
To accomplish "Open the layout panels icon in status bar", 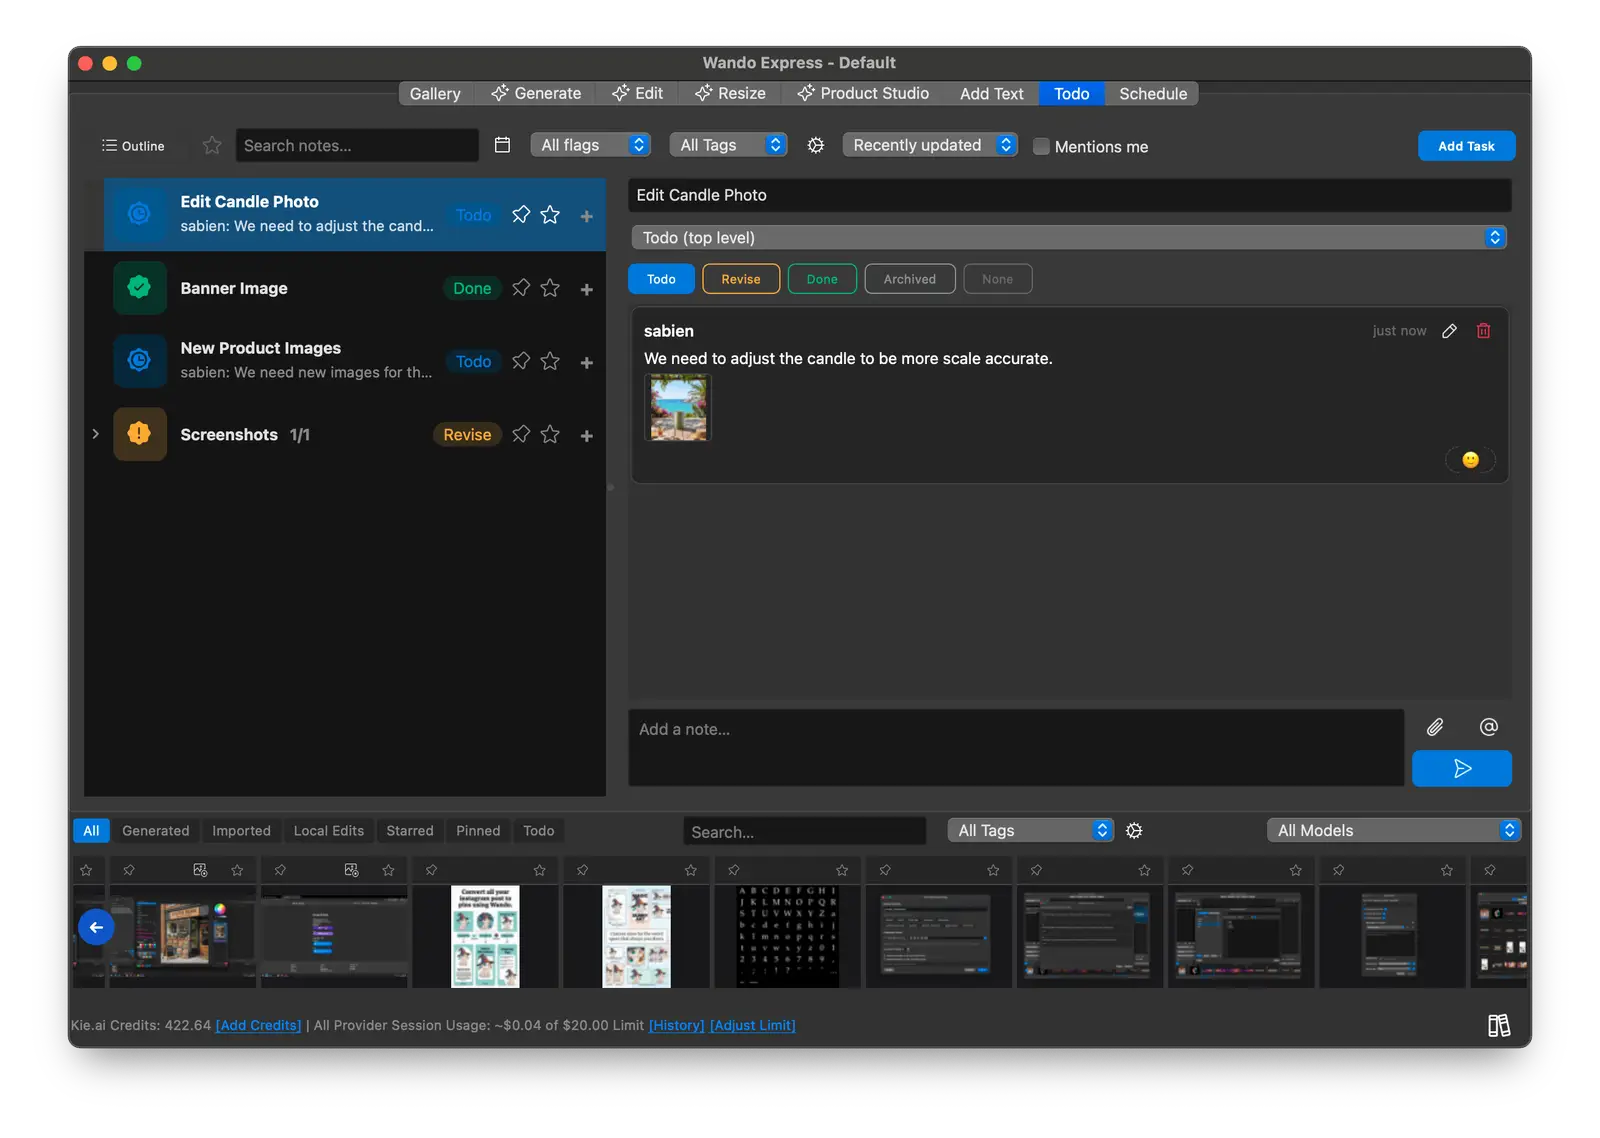I will [1498, 1025].
